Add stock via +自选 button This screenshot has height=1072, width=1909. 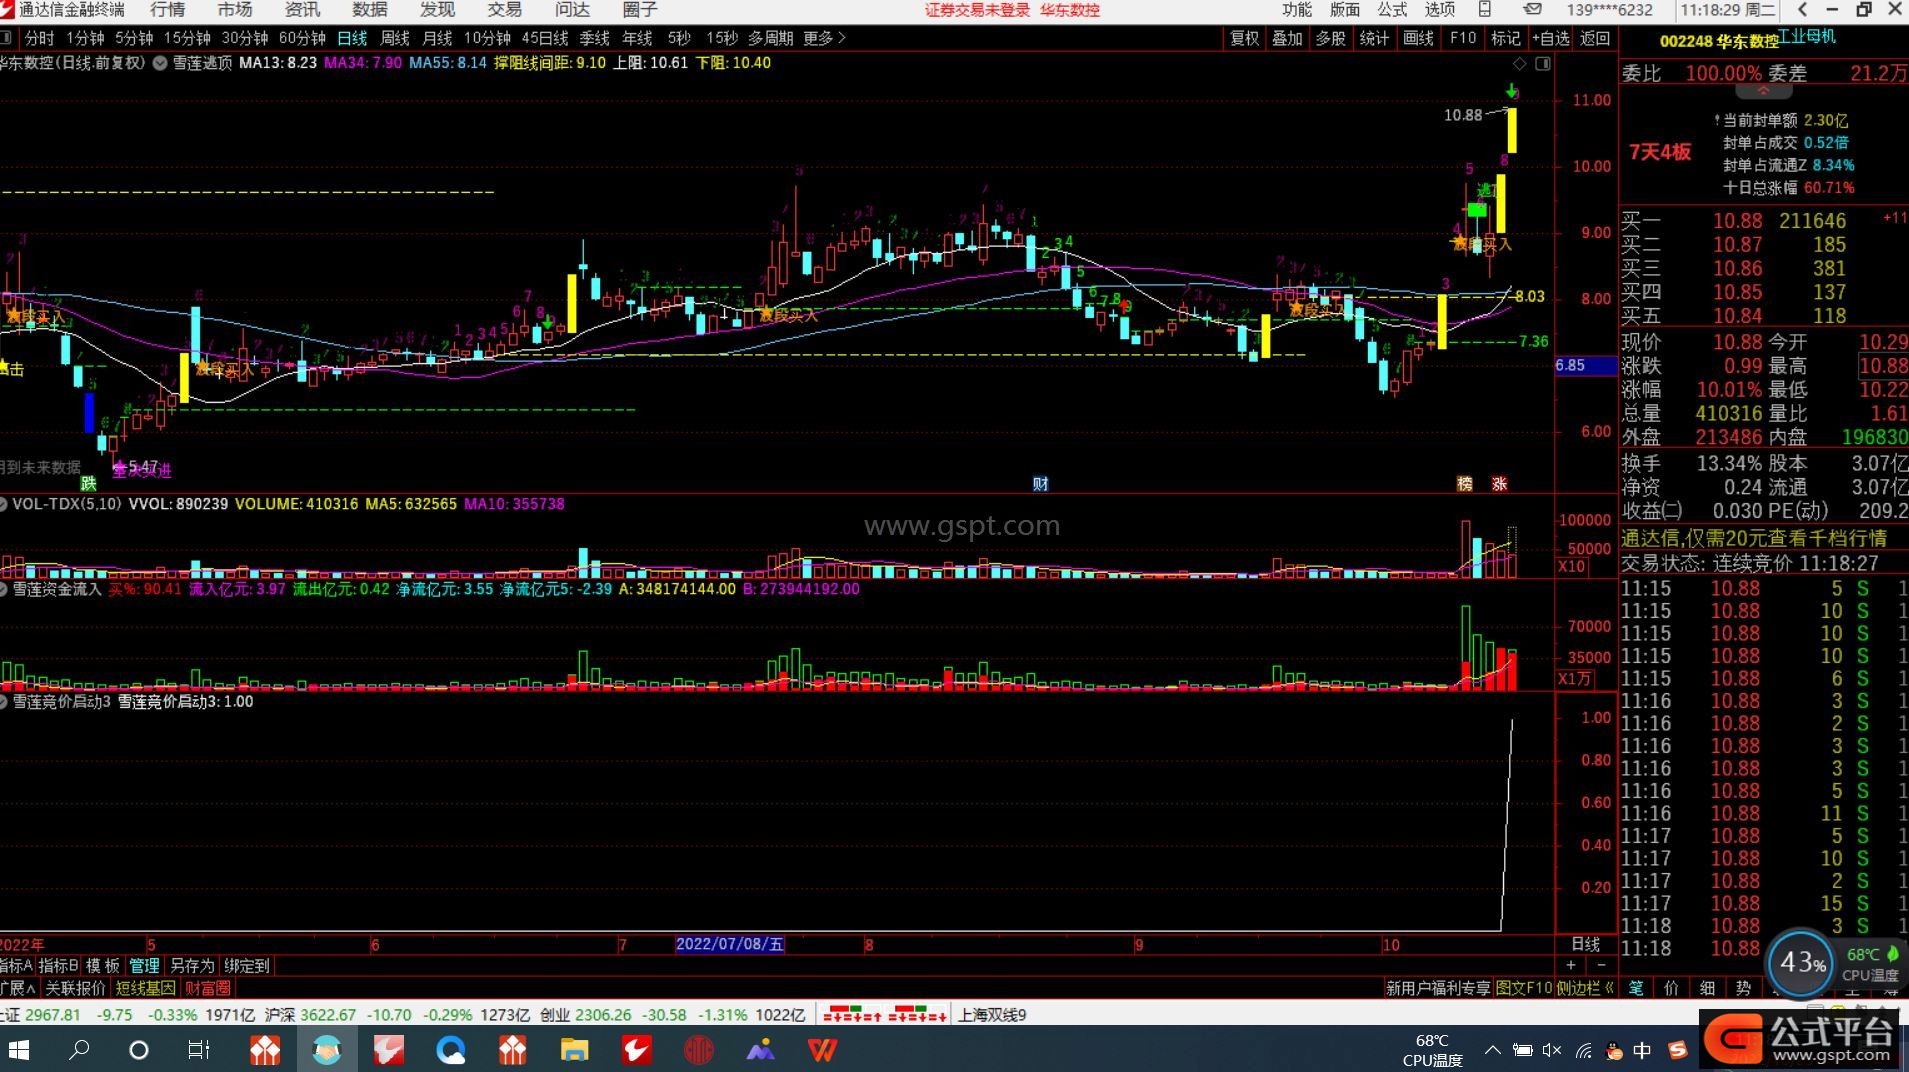(1550, 38)
